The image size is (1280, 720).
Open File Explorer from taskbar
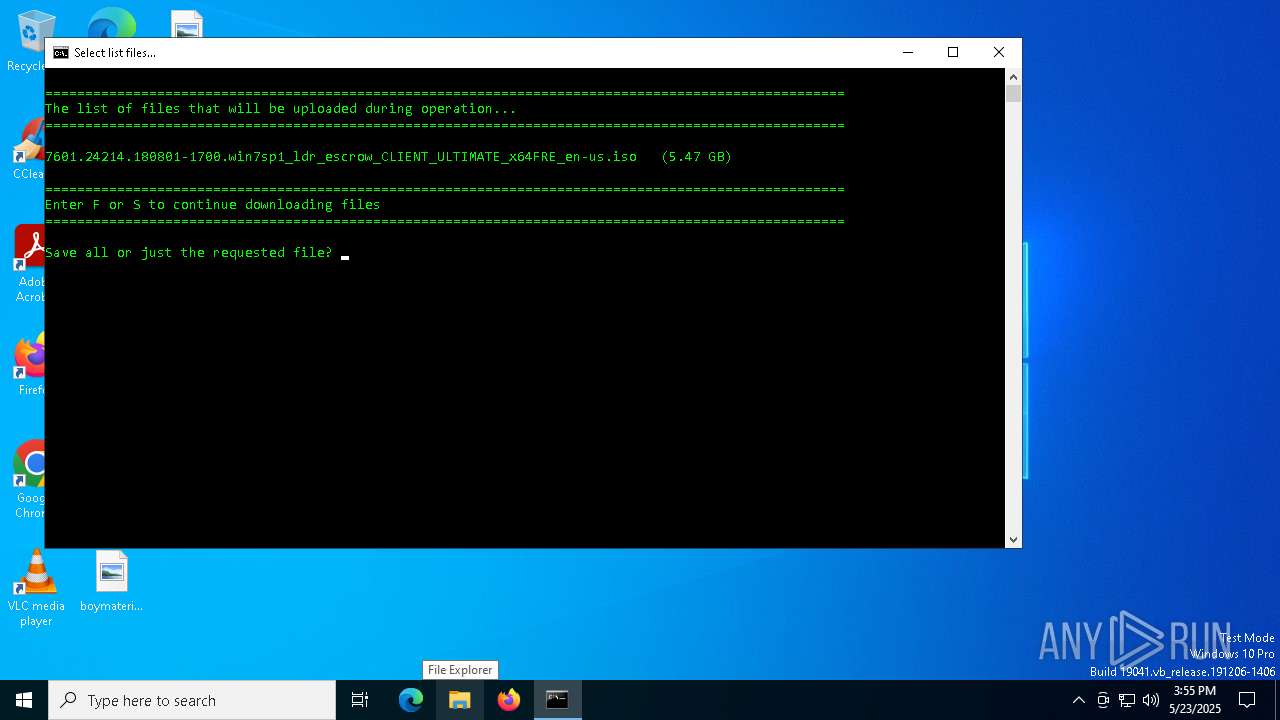pyautogui.click(x=460, y=700)
